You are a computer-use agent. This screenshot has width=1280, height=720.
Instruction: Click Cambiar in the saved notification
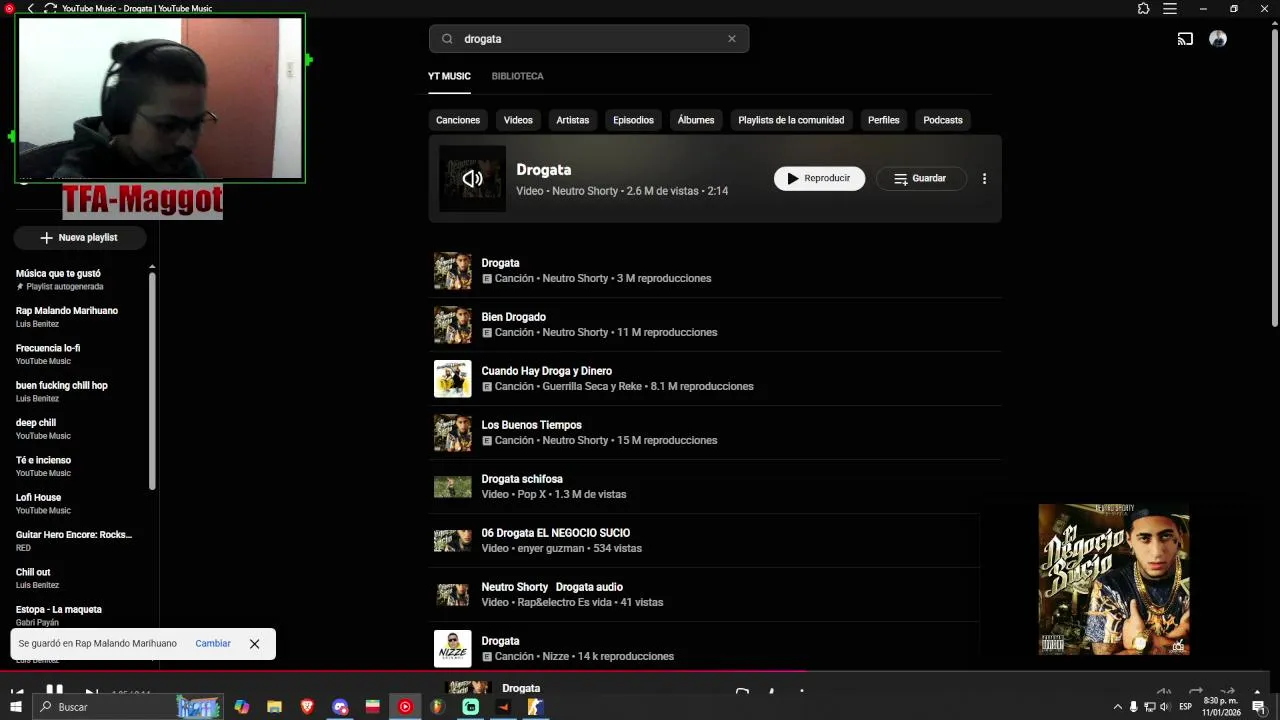tap(213, 644)
